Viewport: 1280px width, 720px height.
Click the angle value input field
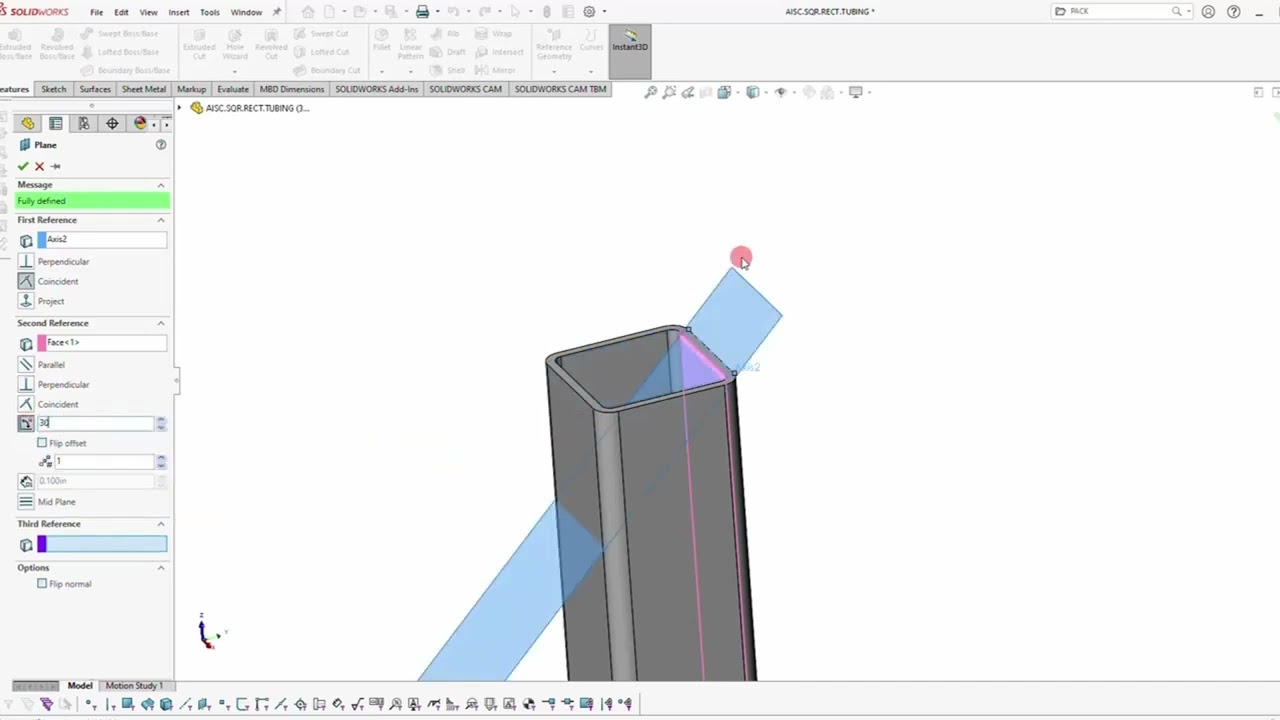click(96, 423)
